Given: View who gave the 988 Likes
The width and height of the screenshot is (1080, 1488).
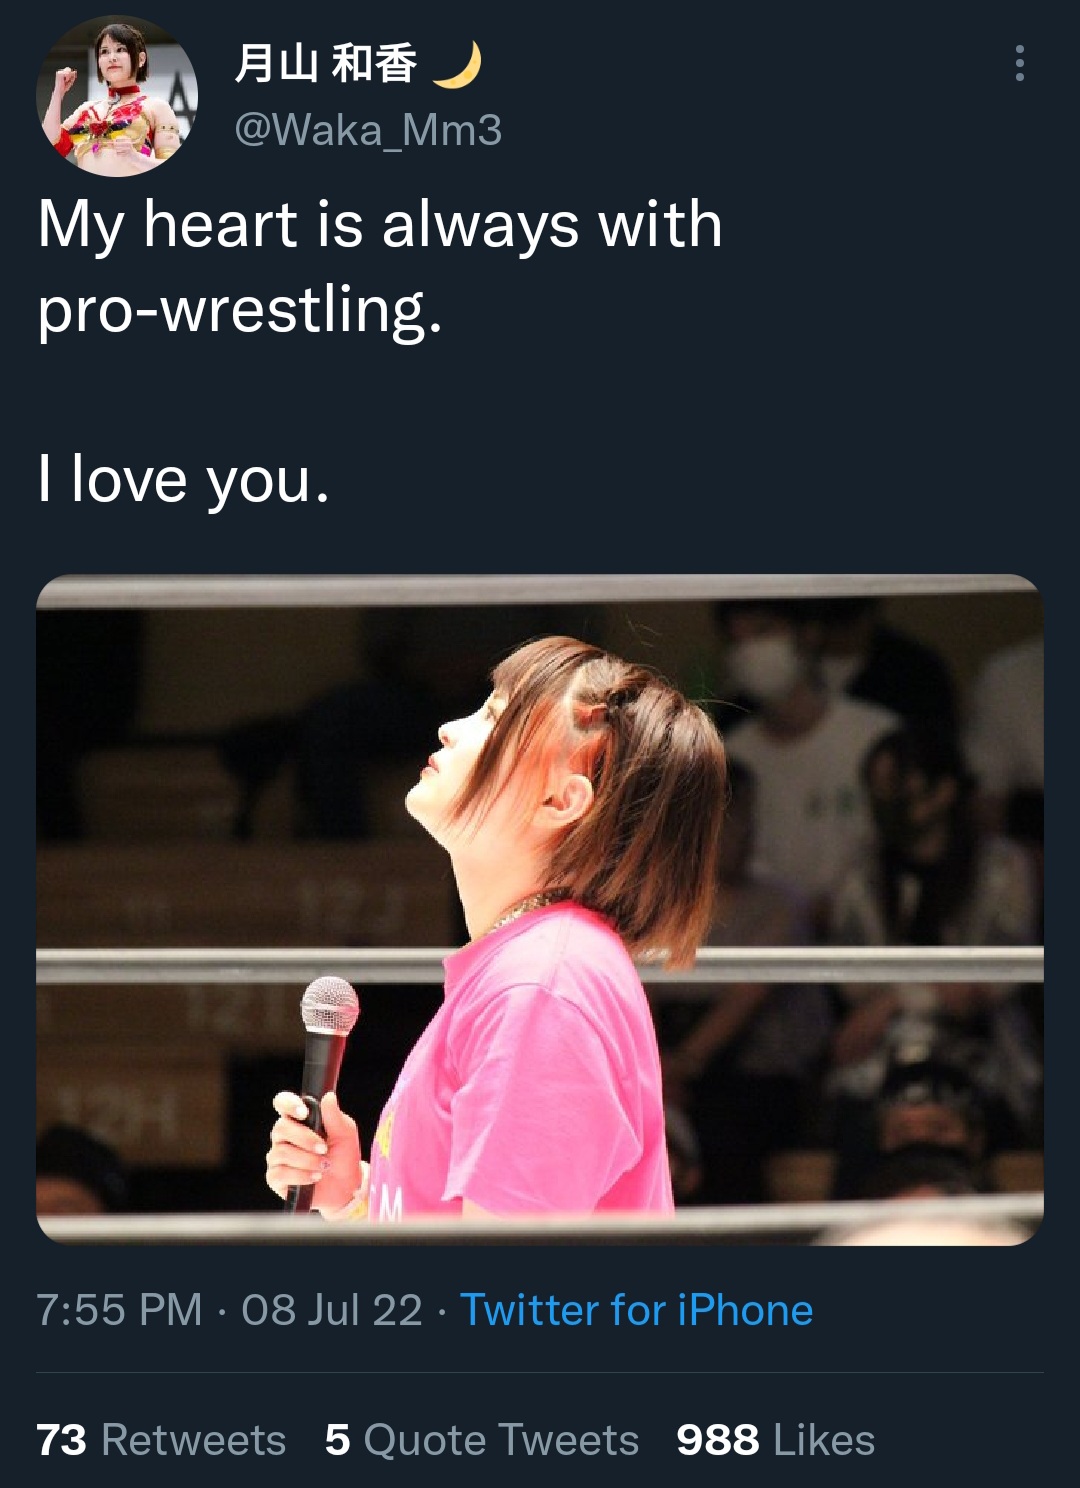Looking at the screenshot, I should (775, 1440).
